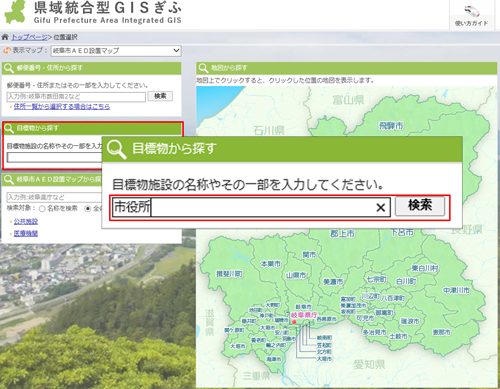
Task: Click 下呂市 on the map
Action: point(402,232)
